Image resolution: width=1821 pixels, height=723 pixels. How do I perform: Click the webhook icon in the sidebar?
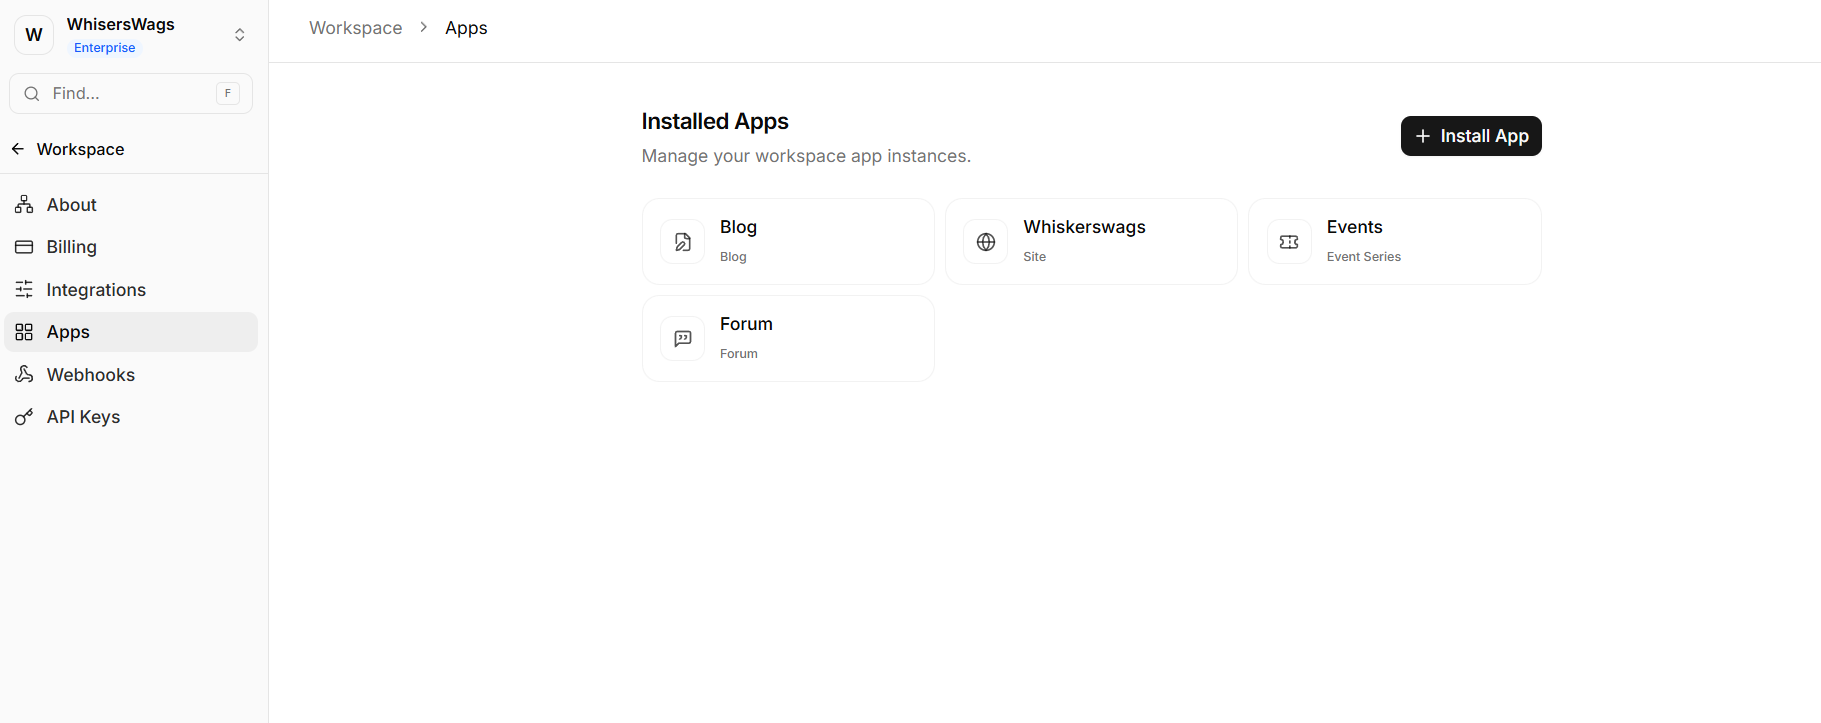click(x=24, y=374)
